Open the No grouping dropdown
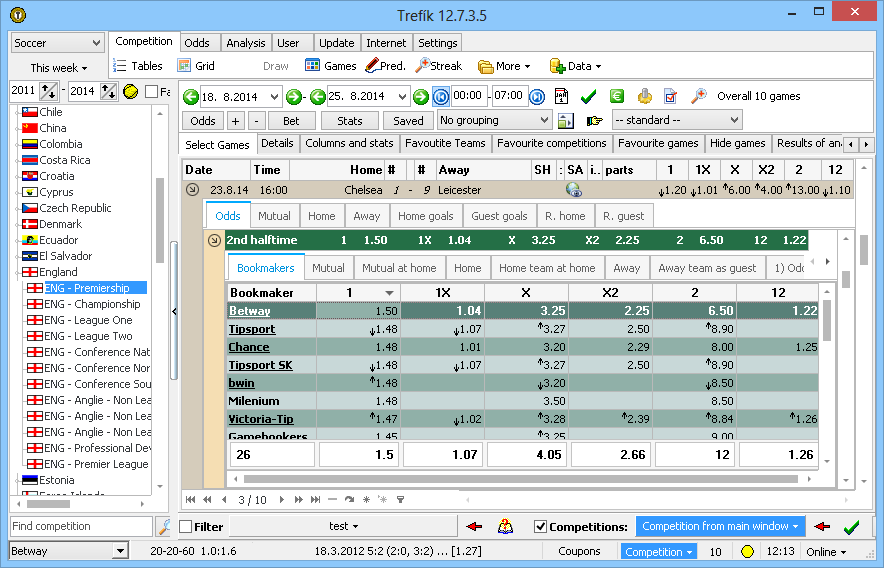 [494, 121]
